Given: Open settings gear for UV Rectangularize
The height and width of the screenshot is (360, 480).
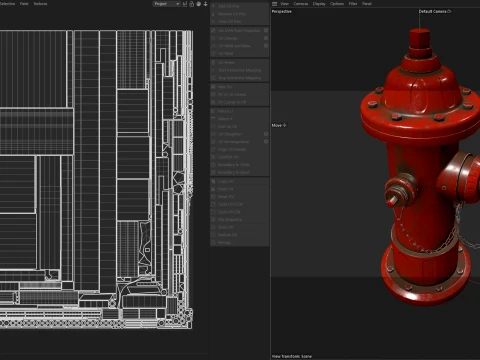Looking at the screenshot, I should pos(266,142).
